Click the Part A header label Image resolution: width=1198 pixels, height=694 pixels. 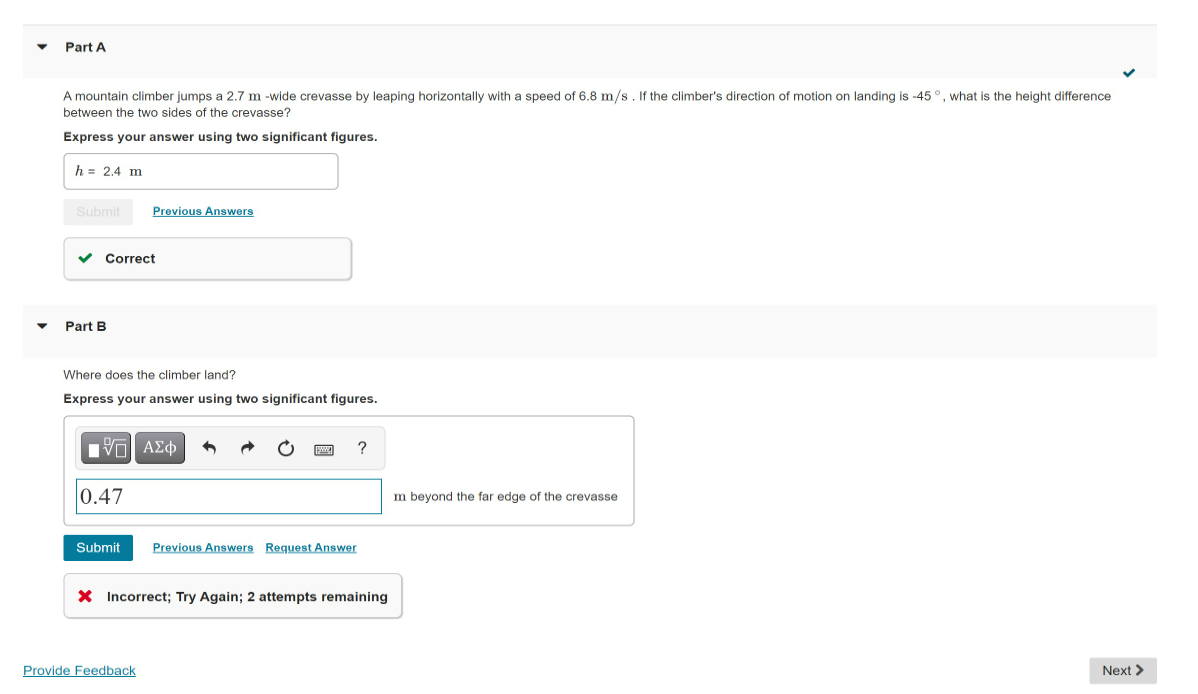pyautogui.click(x=86, y=47)
